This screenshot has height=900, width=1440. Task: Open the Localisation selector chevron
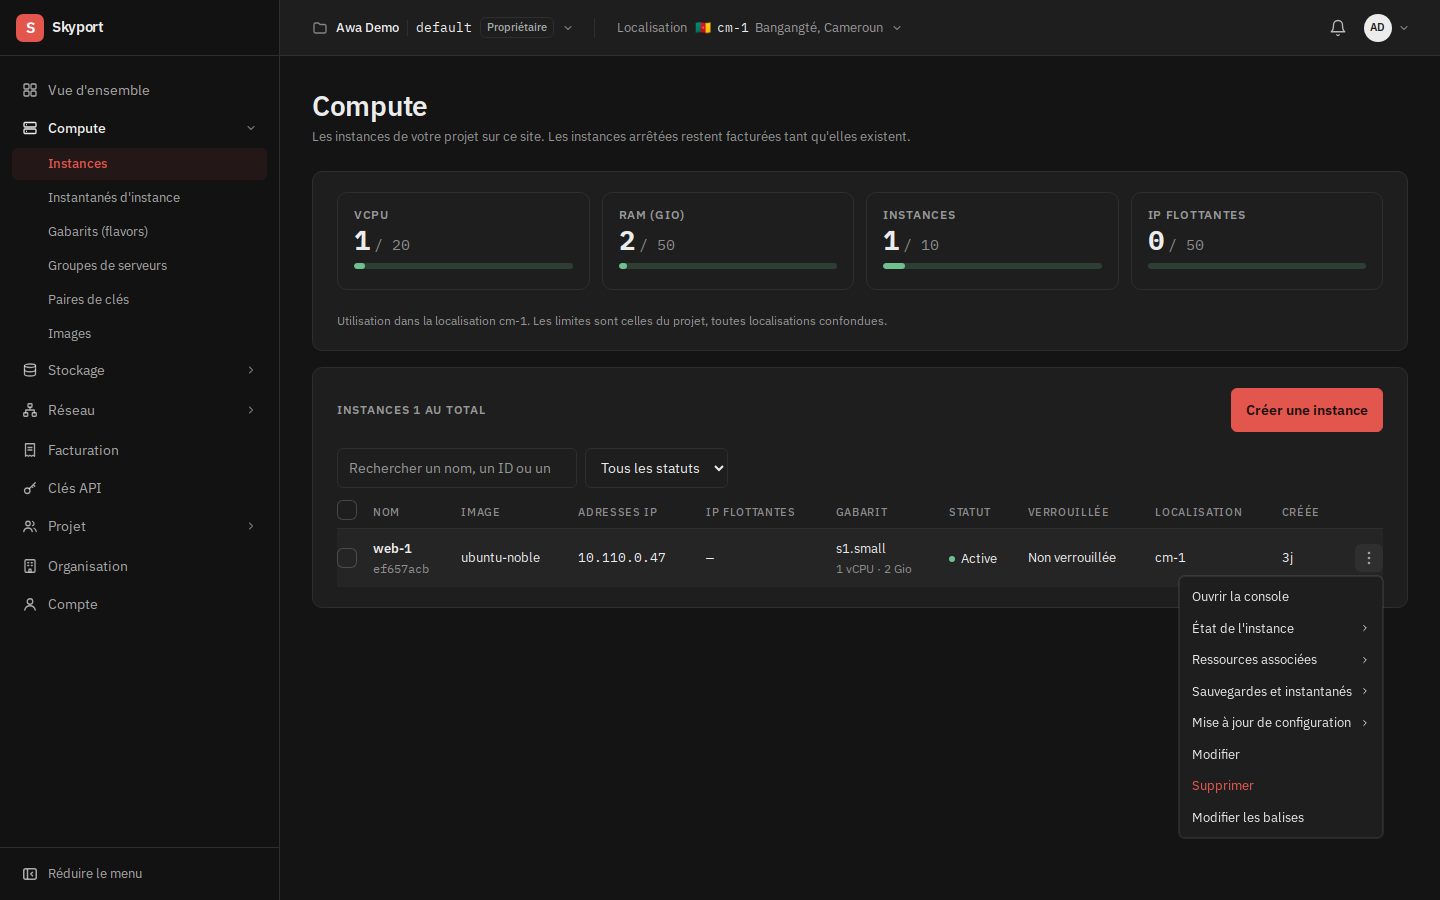[897, 28]
